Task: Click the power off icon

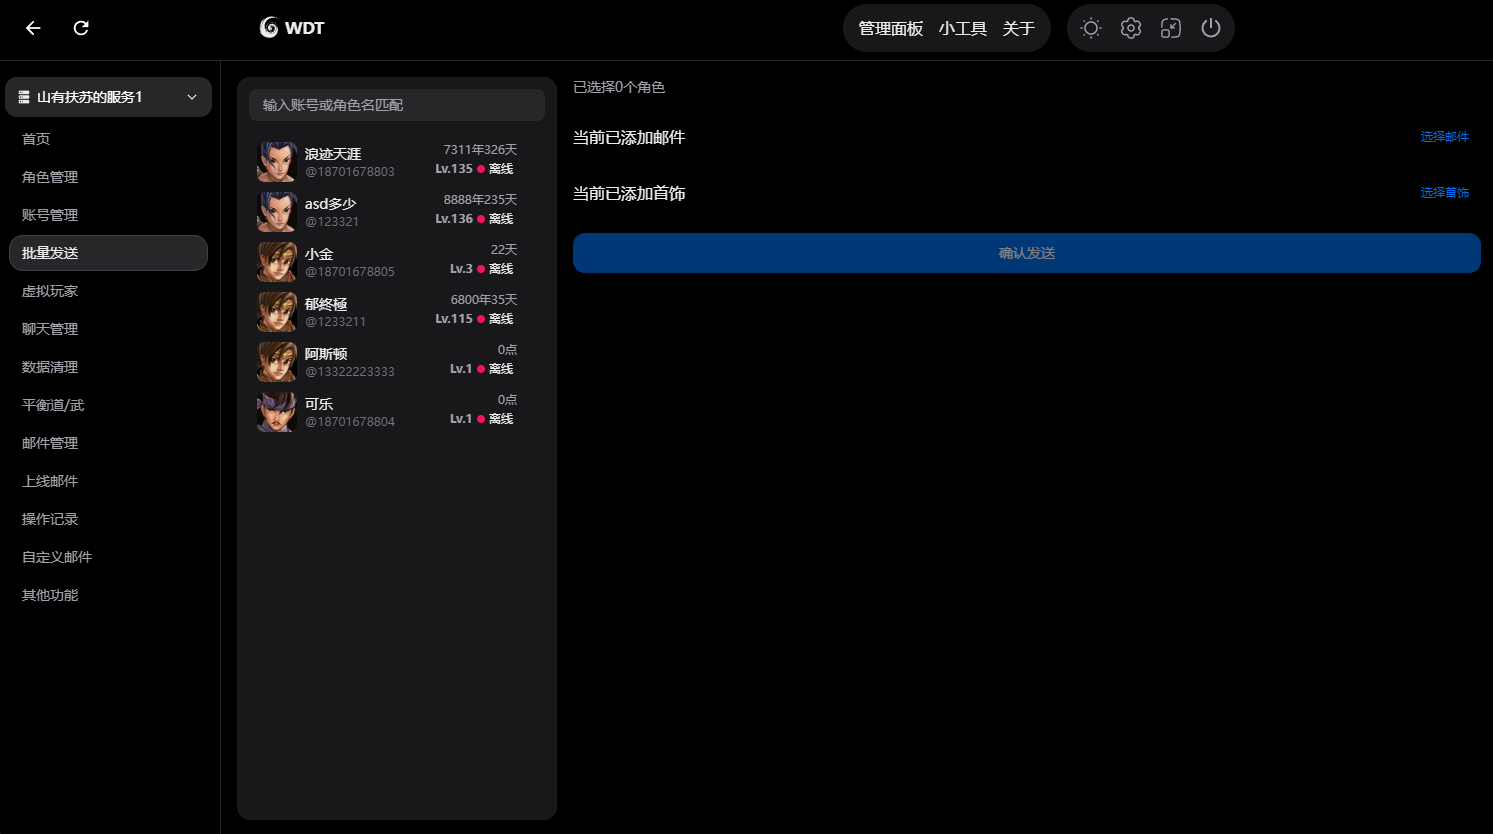Action: (1211, 28)
